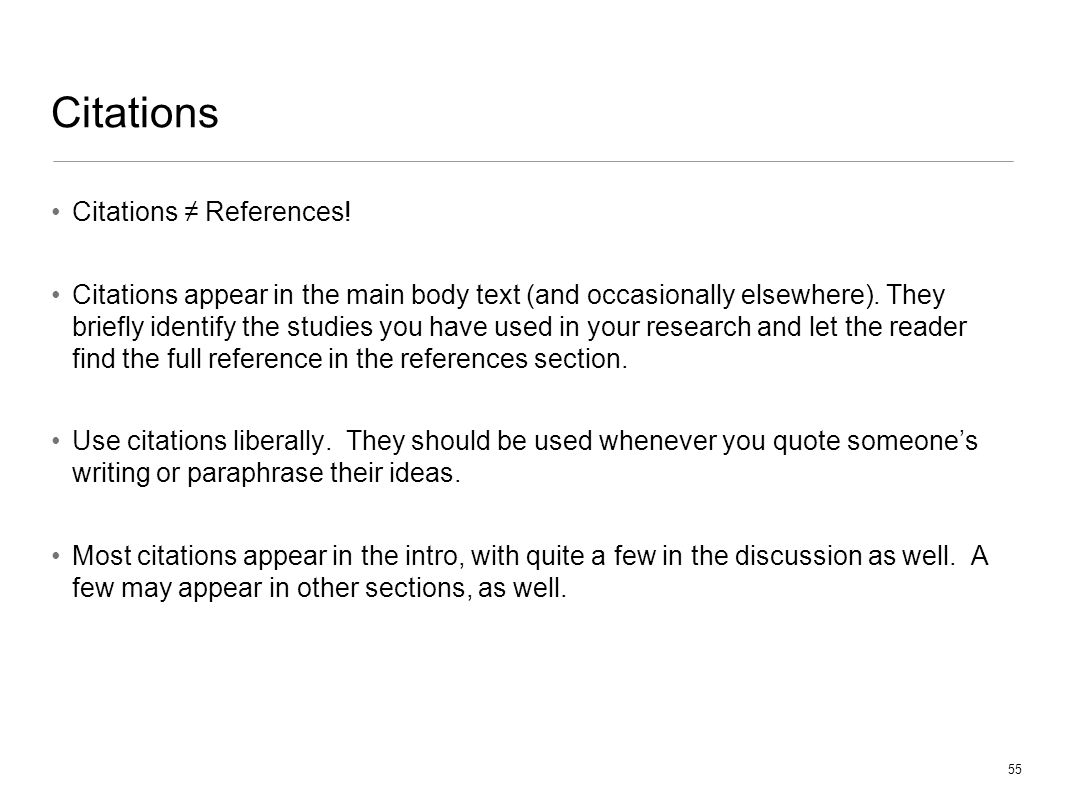Click the word "References!" in first bullet
The width and height of the screenshot is (1066, 800).
click(278, 212)
